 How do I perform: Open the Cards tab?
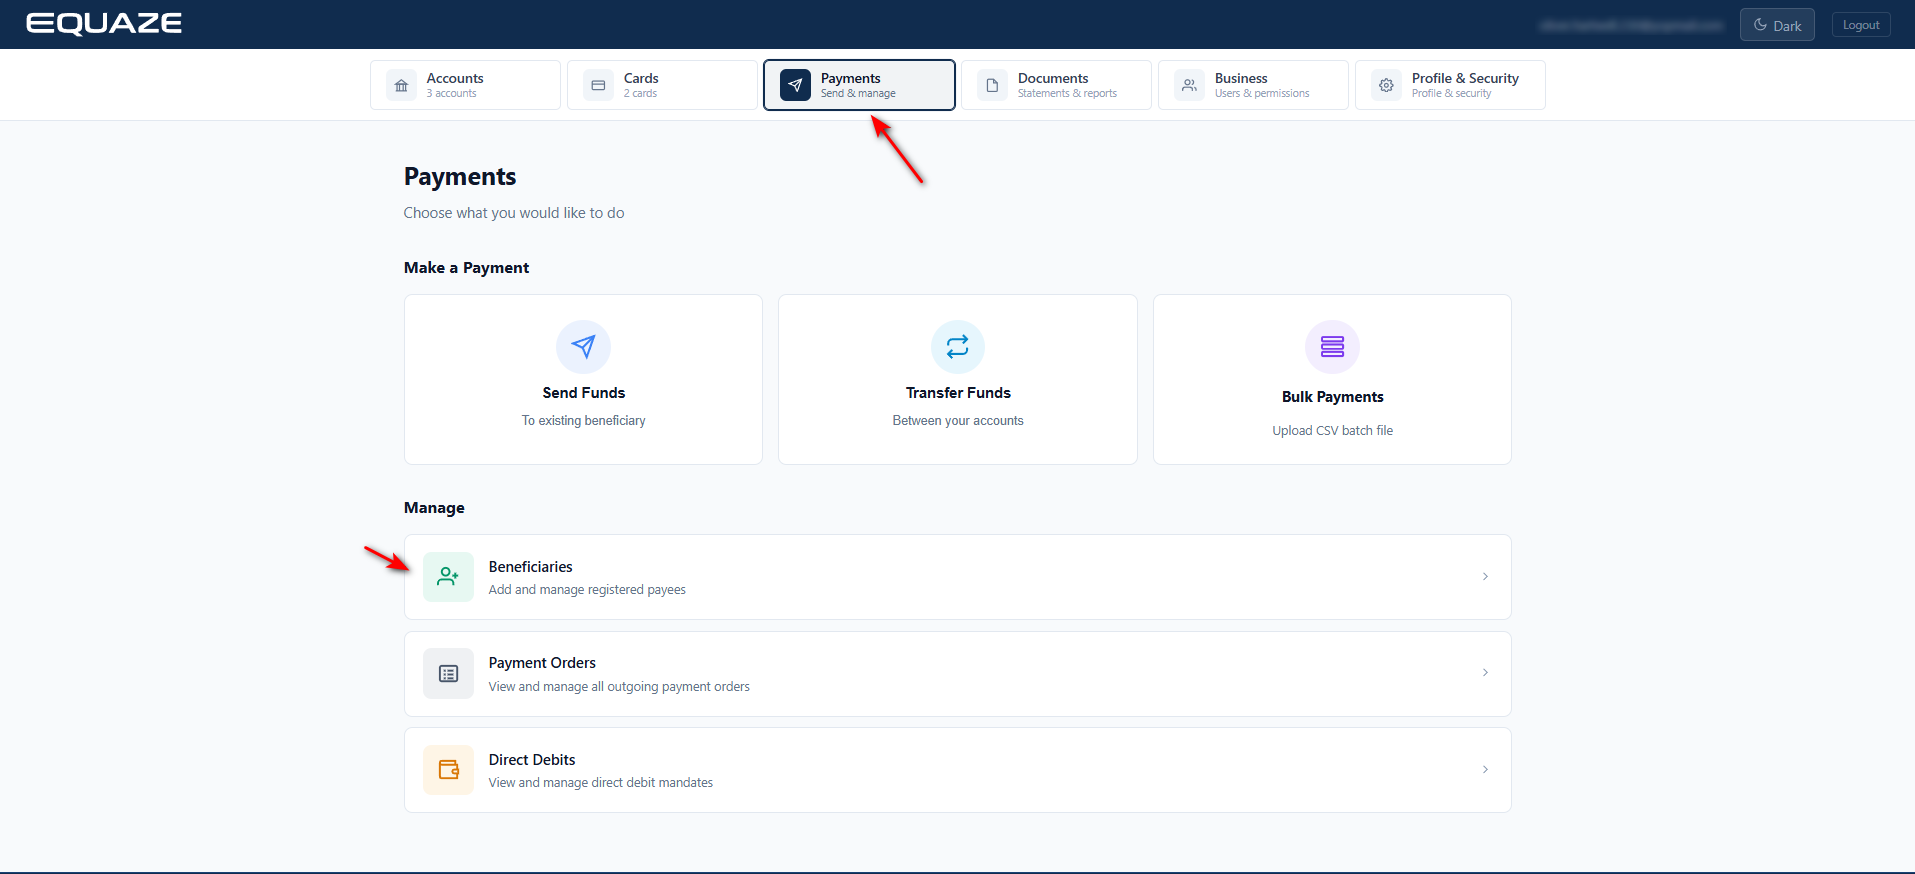tap(662, 85)
